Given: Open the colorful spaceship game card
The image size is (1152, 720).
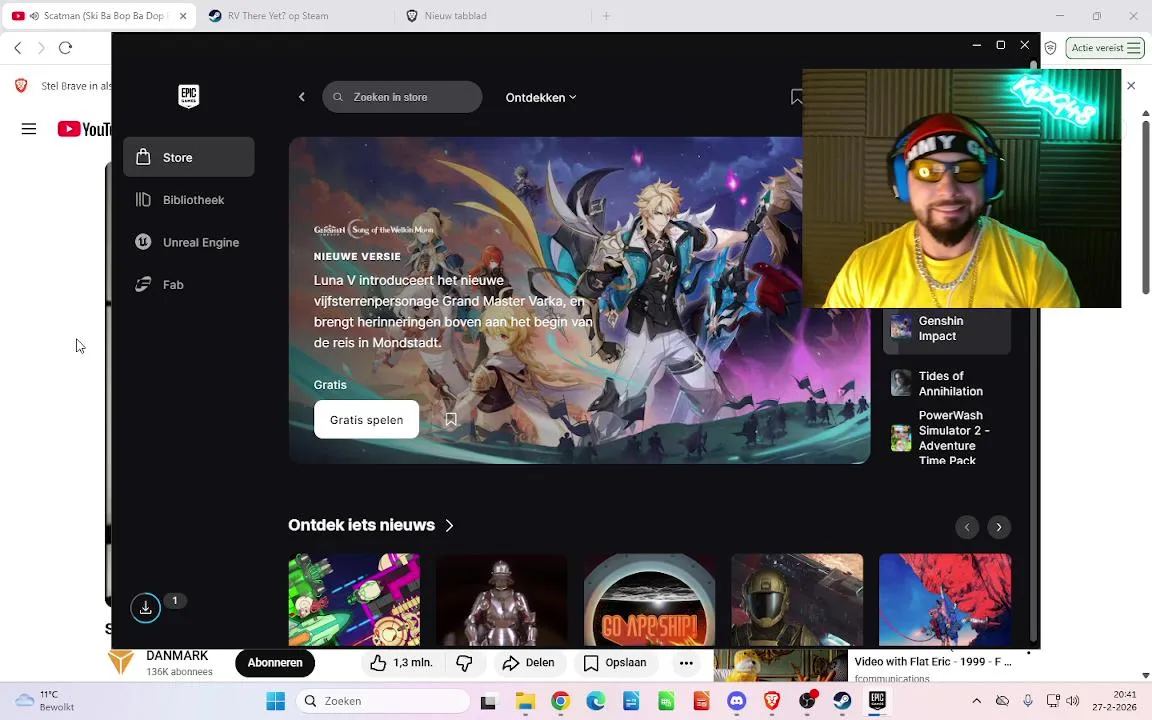Looking at the screenshot, I should coord(354,600).
